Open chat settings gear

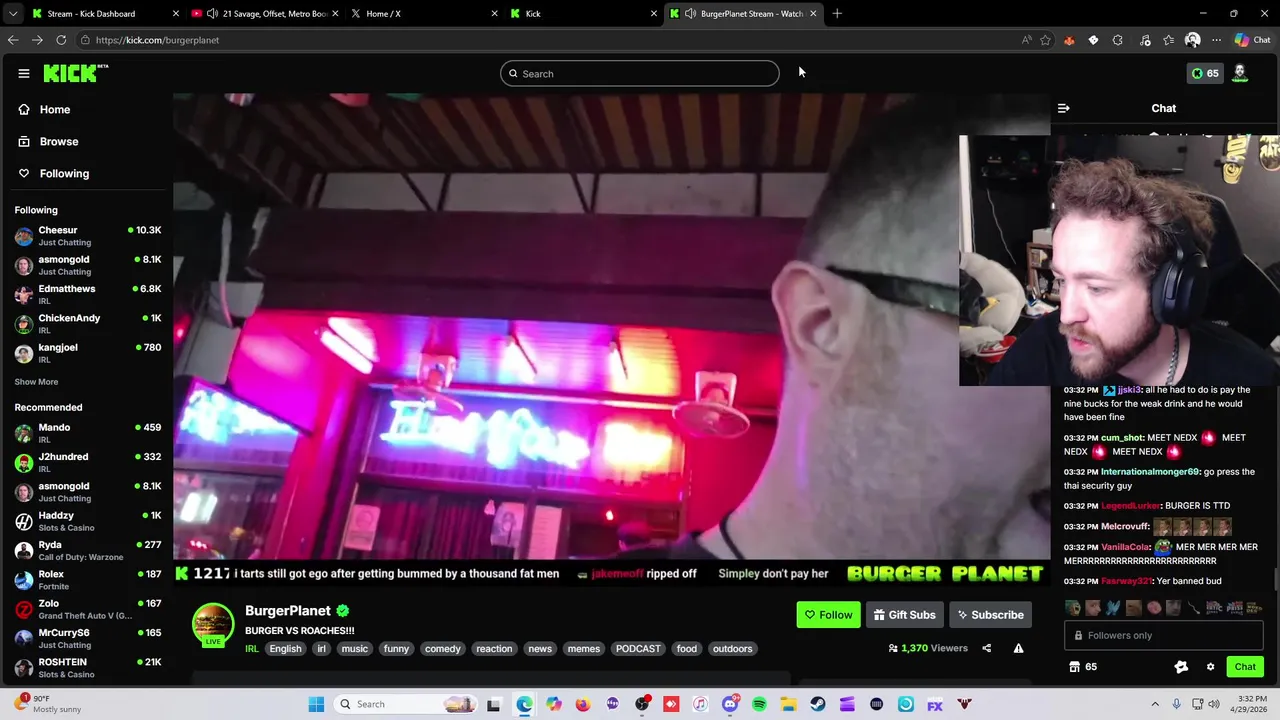tap(1210, 667)
